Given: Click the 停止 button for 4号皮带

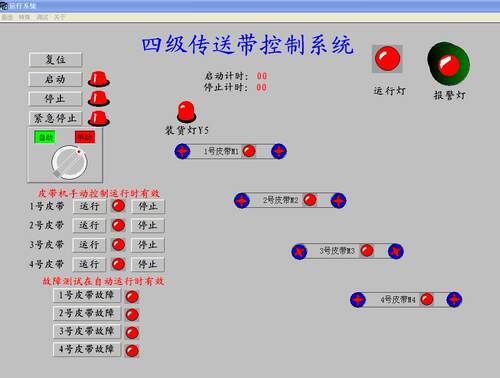Looking at the screenshot, I should [148, 264].
